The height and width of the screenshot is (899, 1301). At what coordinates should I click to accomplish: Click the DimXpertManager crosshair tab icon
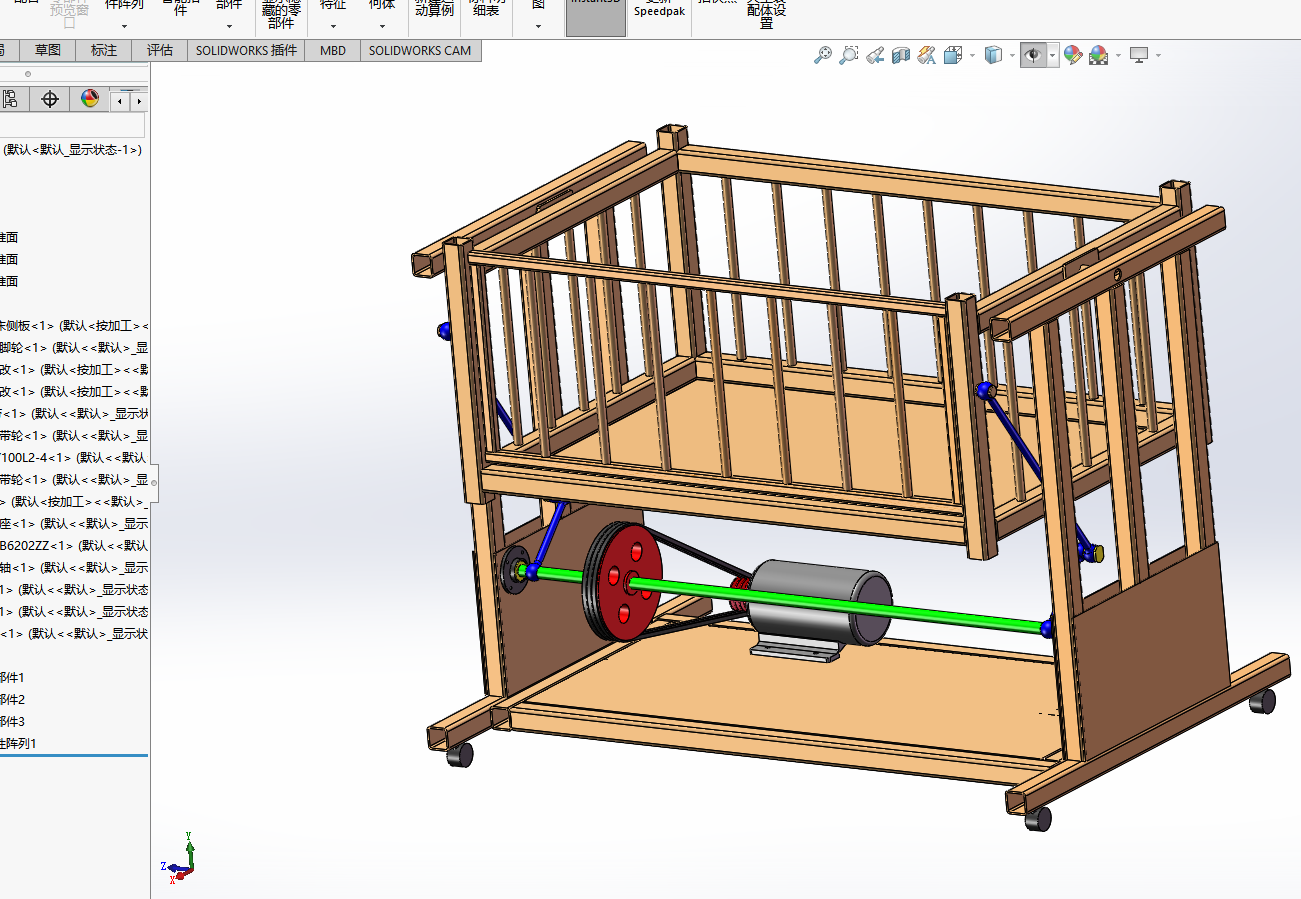(x=50, y=99)
